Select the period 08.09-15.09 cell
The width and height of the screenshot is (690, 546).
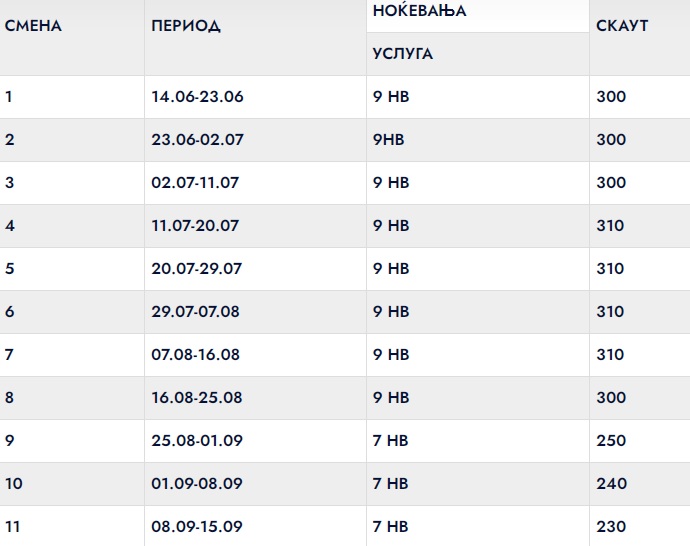[x=195, y=527]
